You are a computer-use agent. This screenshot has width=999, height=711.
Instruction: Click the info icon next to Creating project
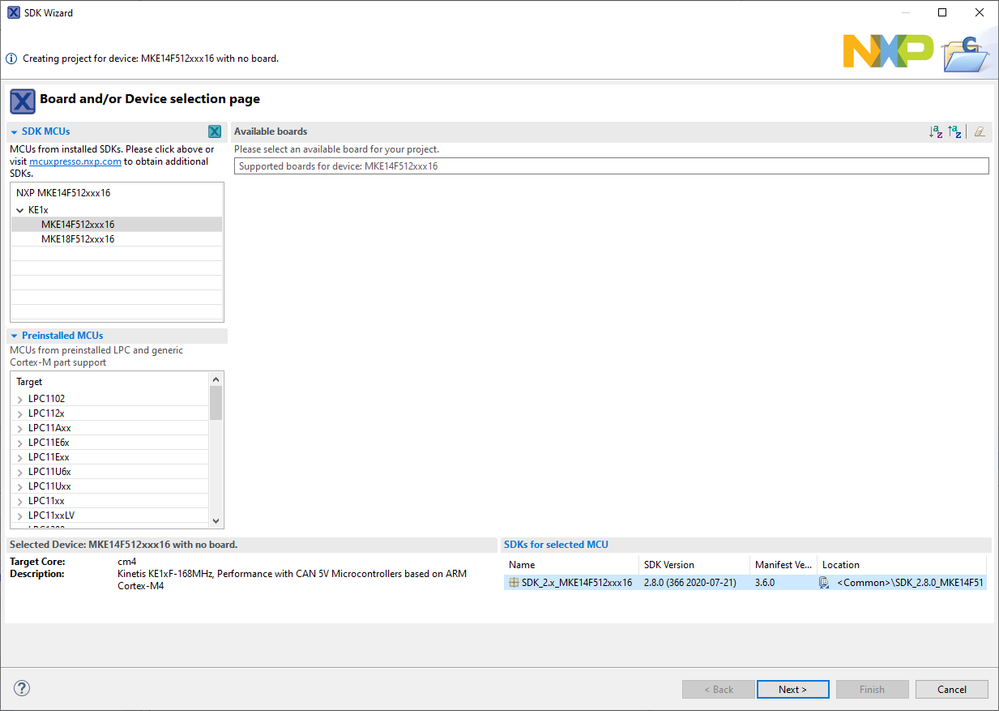[x=11, y=59]
